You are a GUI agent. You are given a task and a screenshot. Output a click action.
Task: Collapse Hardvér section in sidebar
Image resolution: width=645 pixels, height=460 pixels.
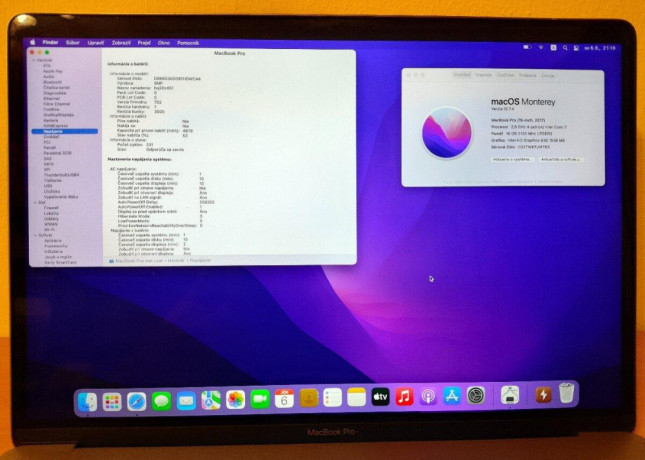coord(34,60)
